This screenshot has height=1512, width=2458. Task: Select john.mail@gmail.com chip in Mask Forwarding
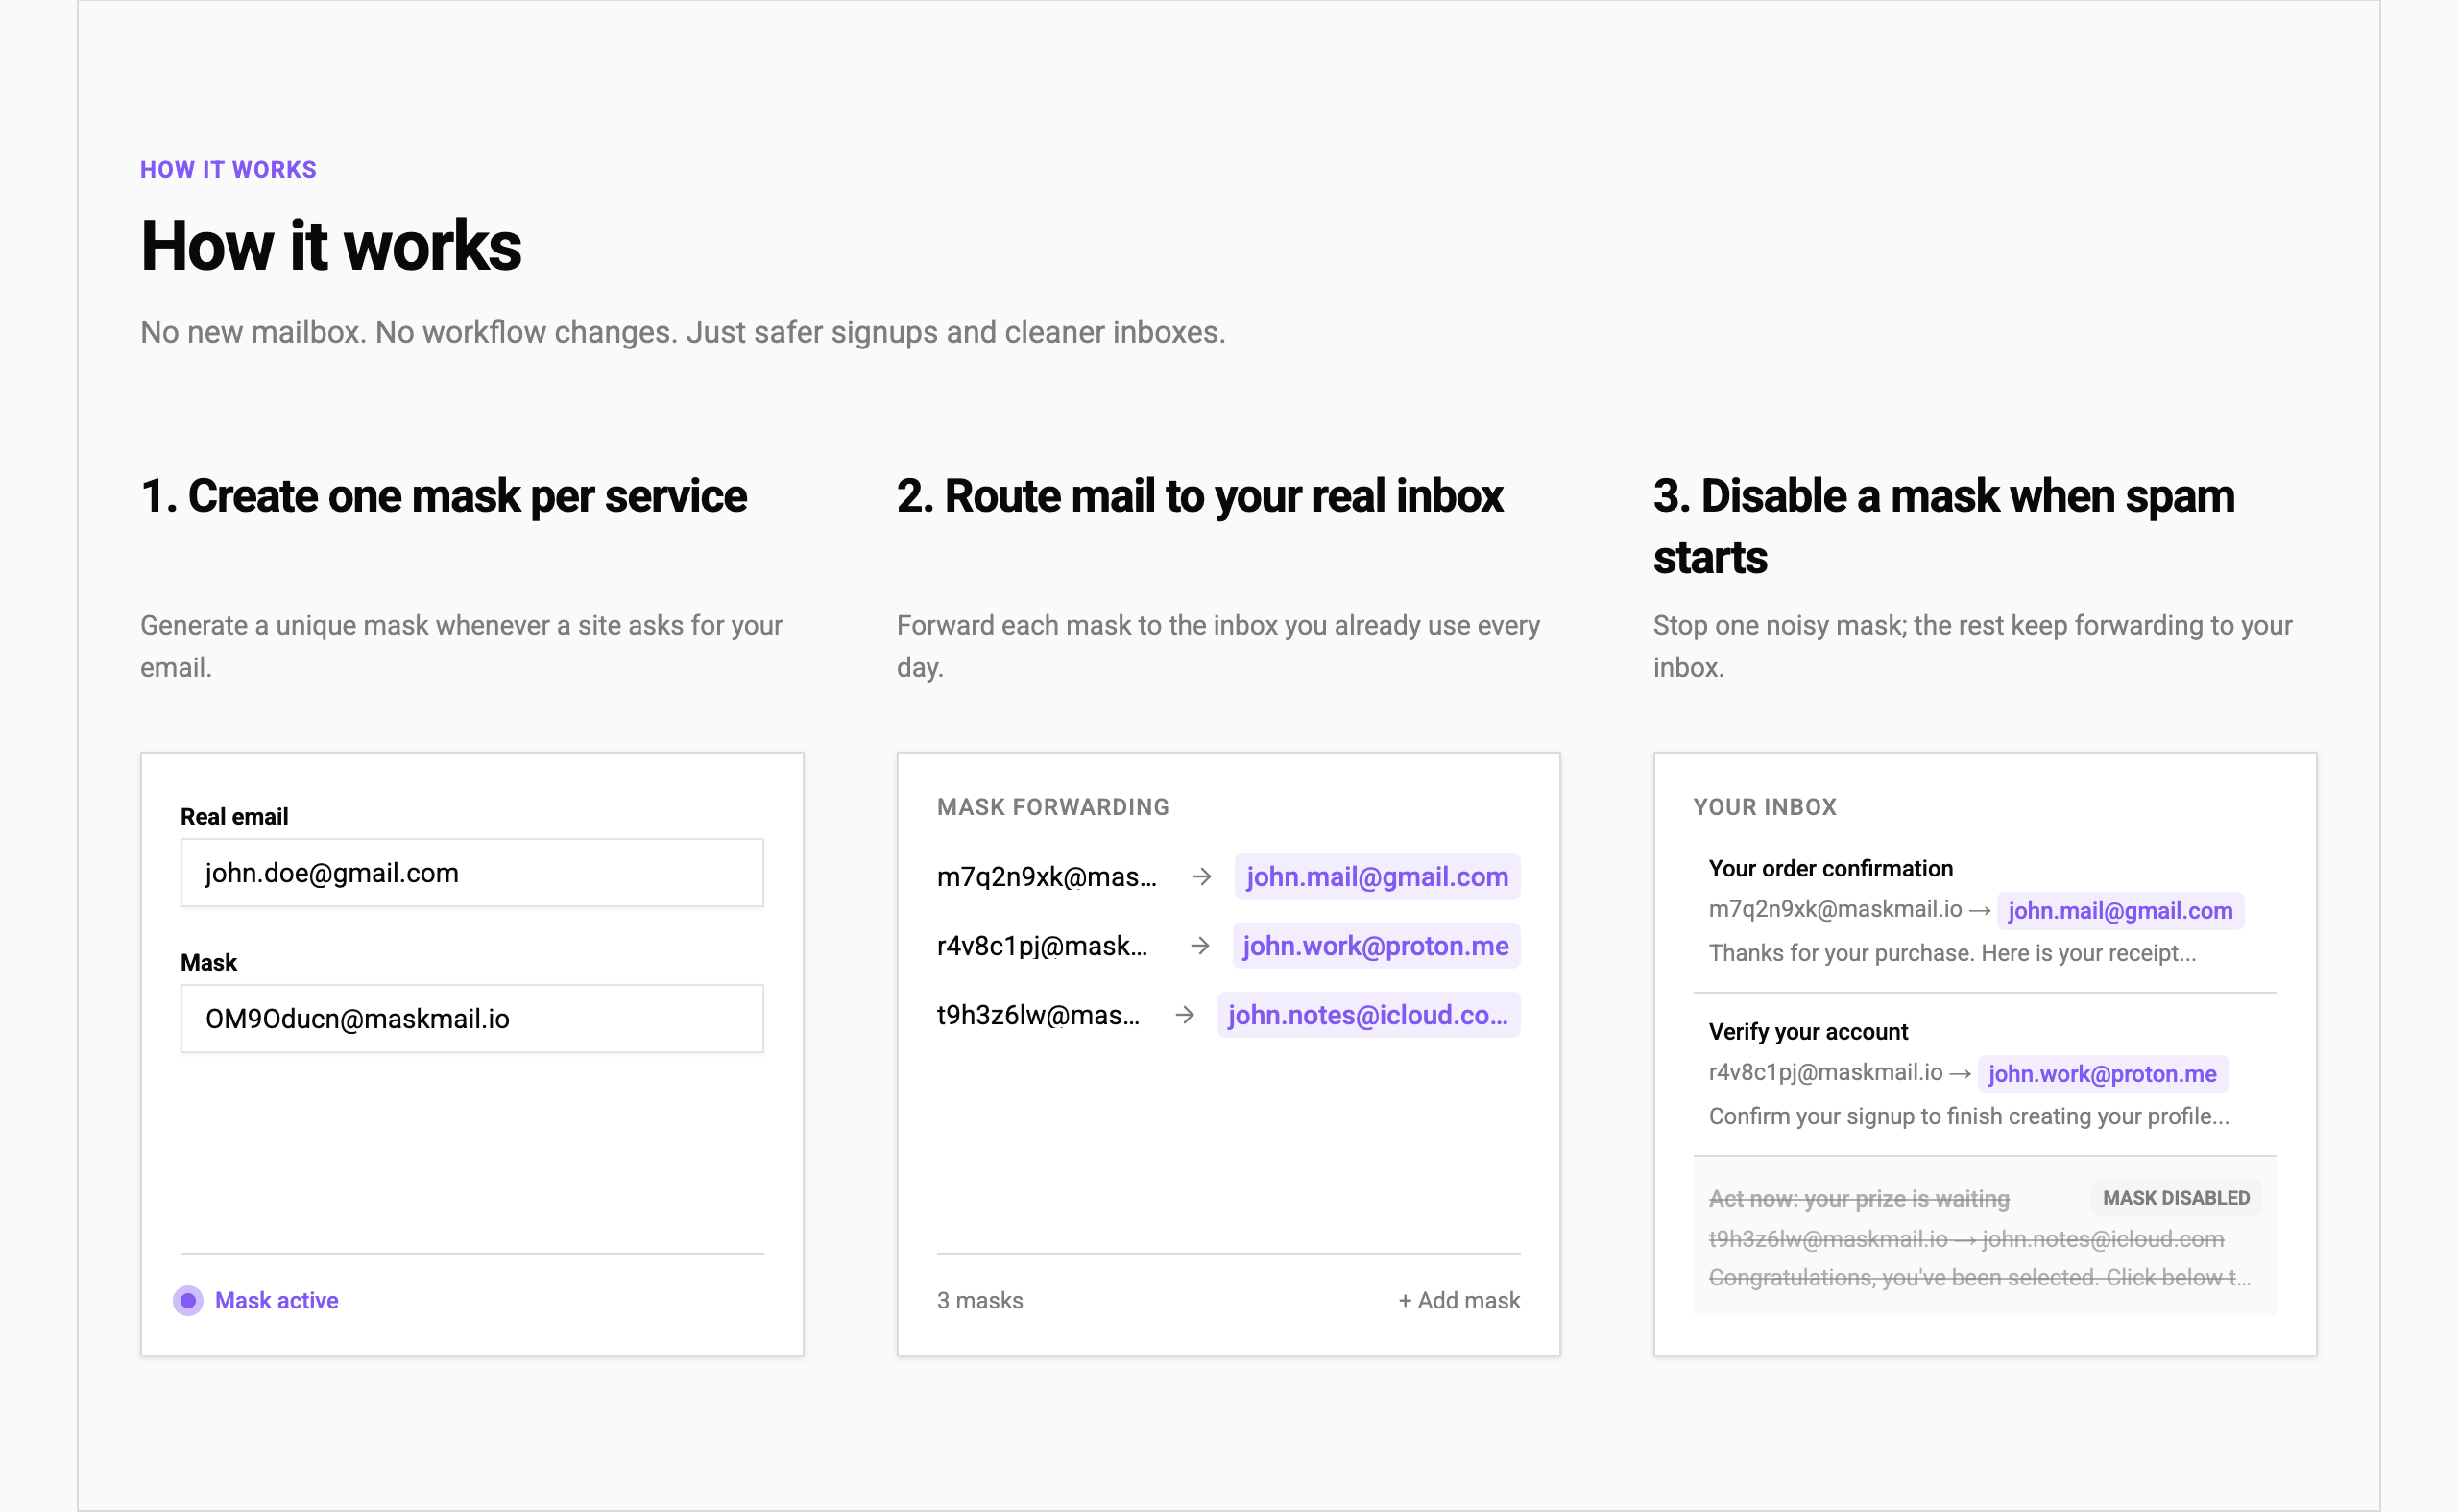pos(1376,877)
